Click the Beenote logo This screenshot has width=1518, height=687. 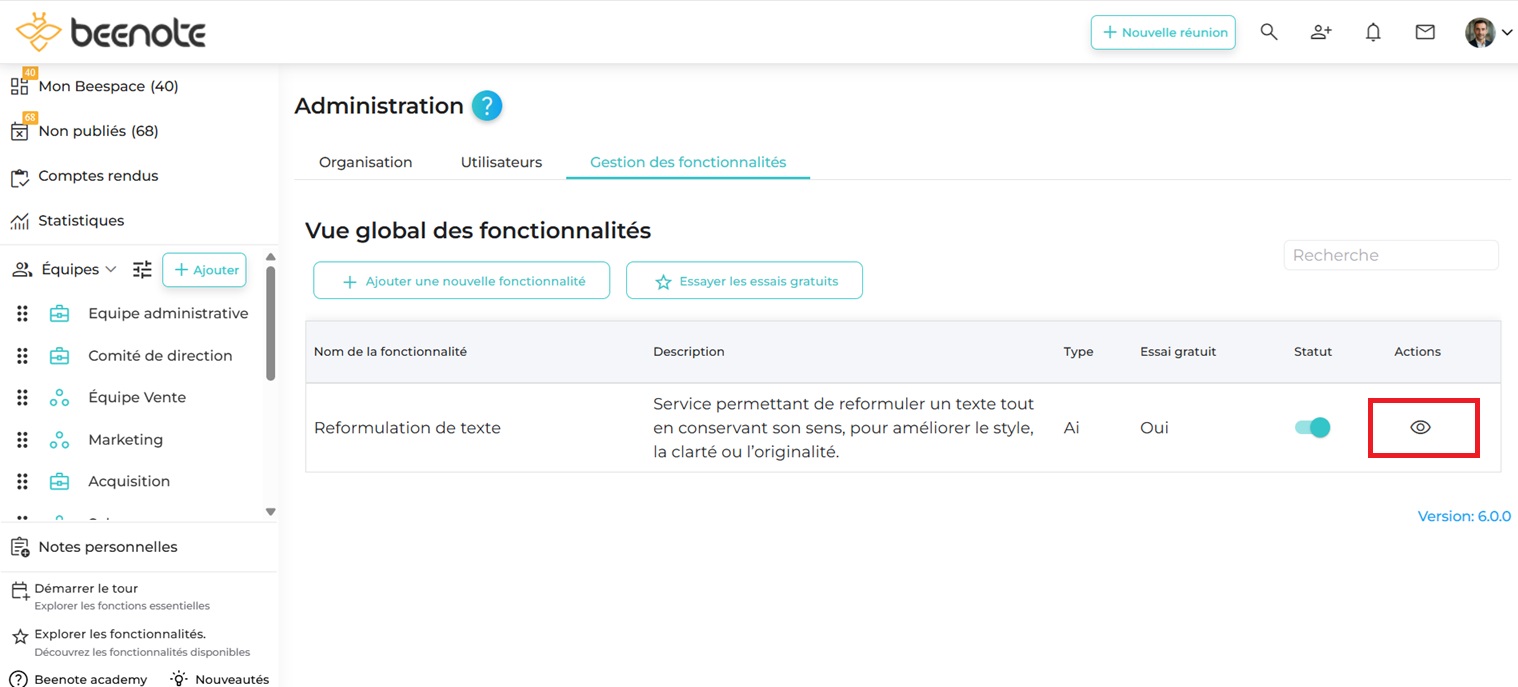[x=111, y=32]
